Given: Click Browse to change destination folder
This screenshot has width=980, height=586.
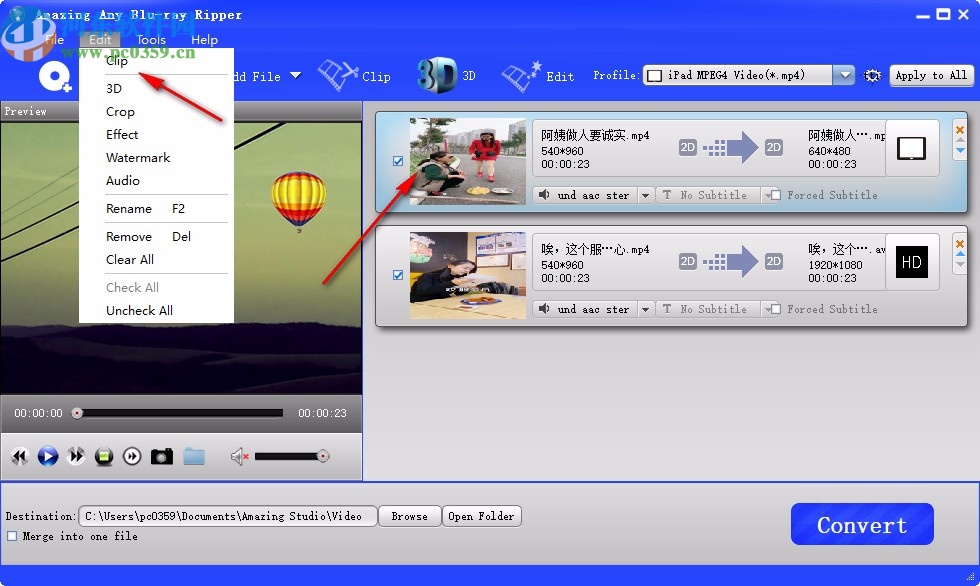Looking at the screenshot, I should 409,516.
